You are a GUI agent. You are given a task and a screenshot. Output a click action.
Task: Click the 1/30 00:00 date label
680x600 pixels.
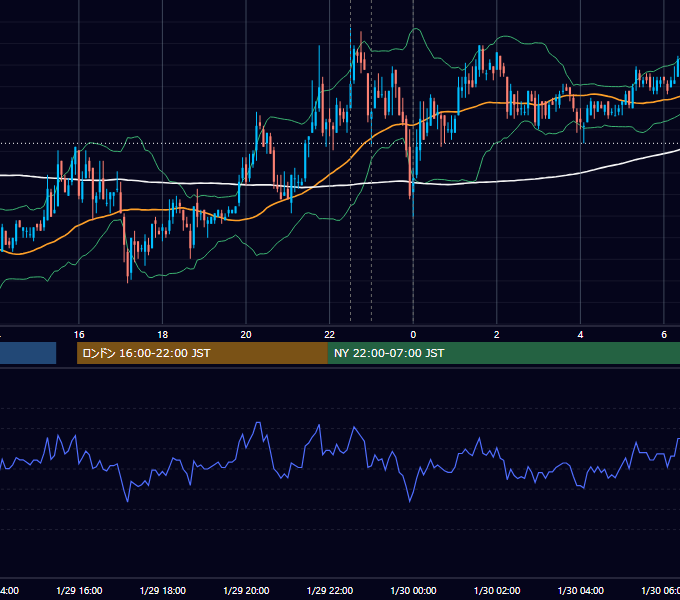click(x=413, y=591)
